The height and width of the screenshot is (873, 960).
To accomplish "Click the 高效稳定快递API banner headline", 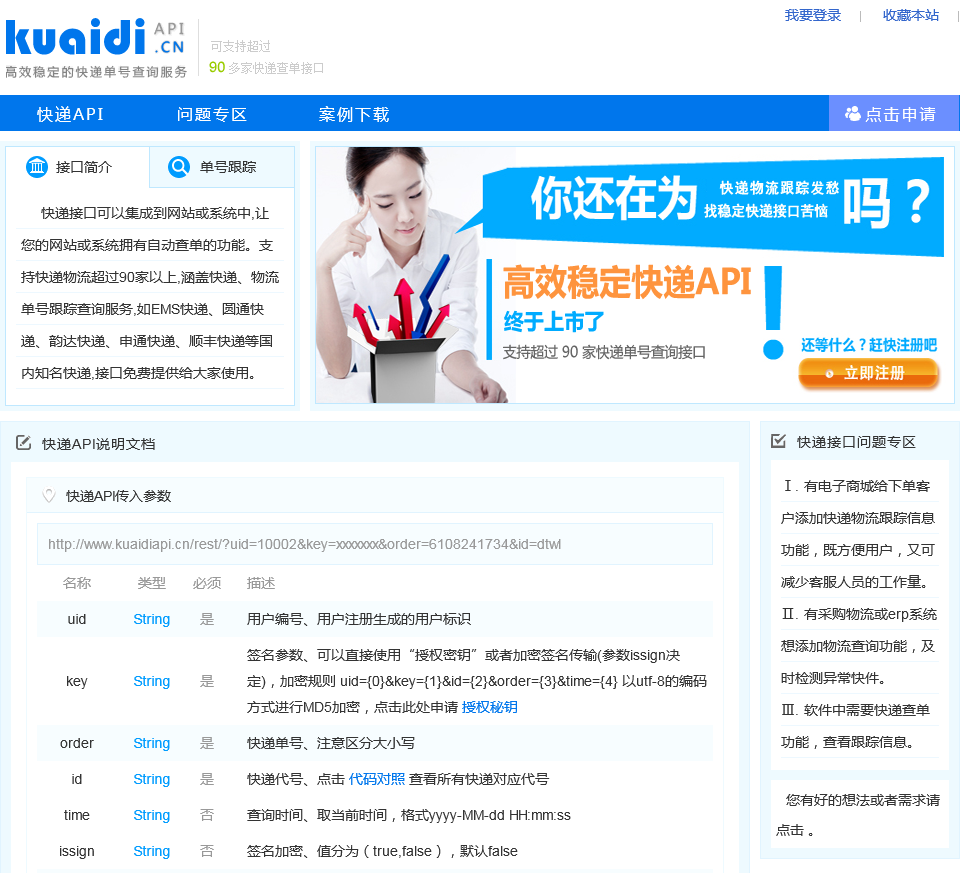I will (626, 282).
